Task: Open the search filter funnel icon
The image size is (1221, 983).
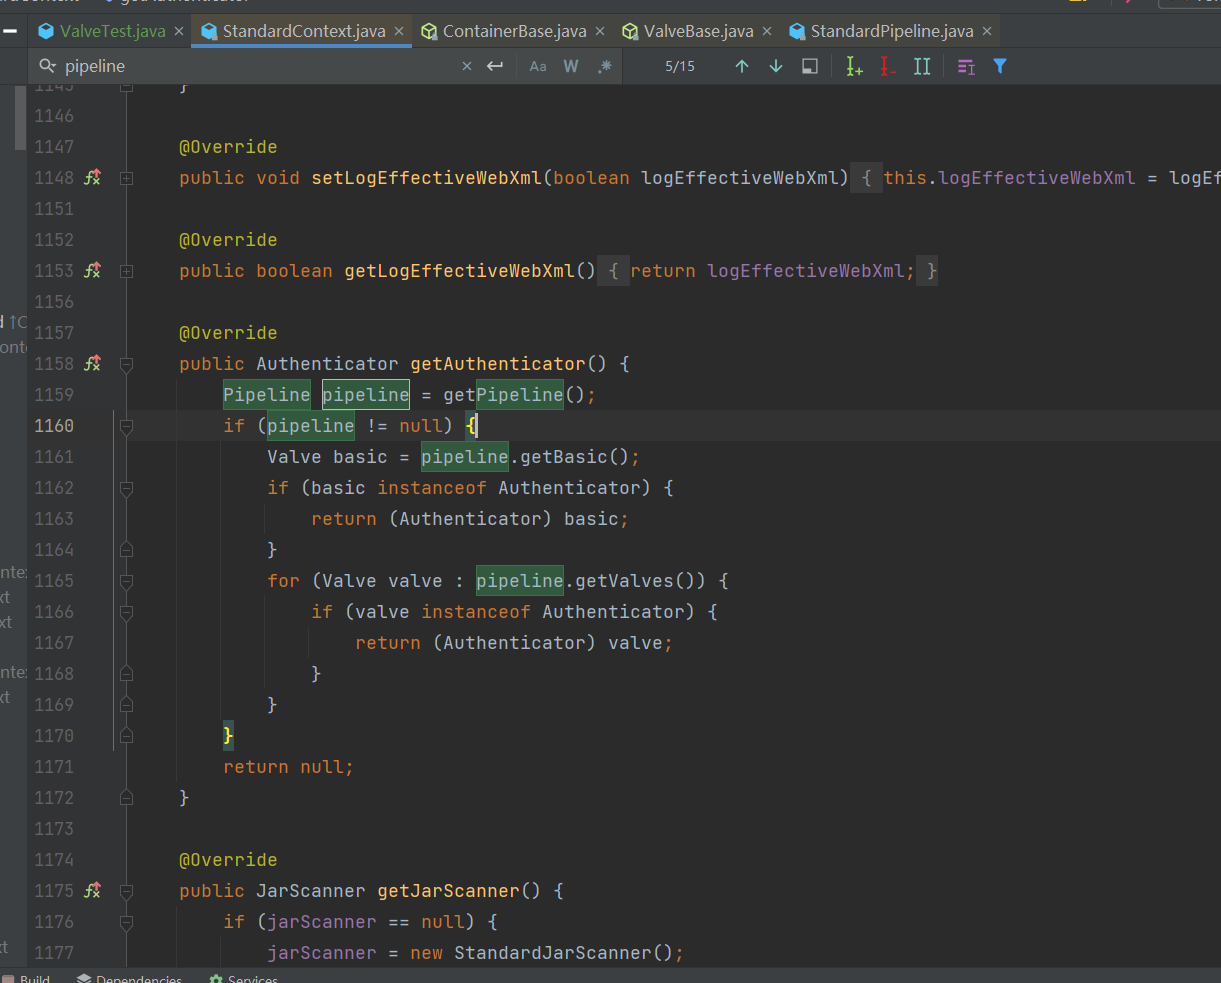Action: [x=1000, y=66]
